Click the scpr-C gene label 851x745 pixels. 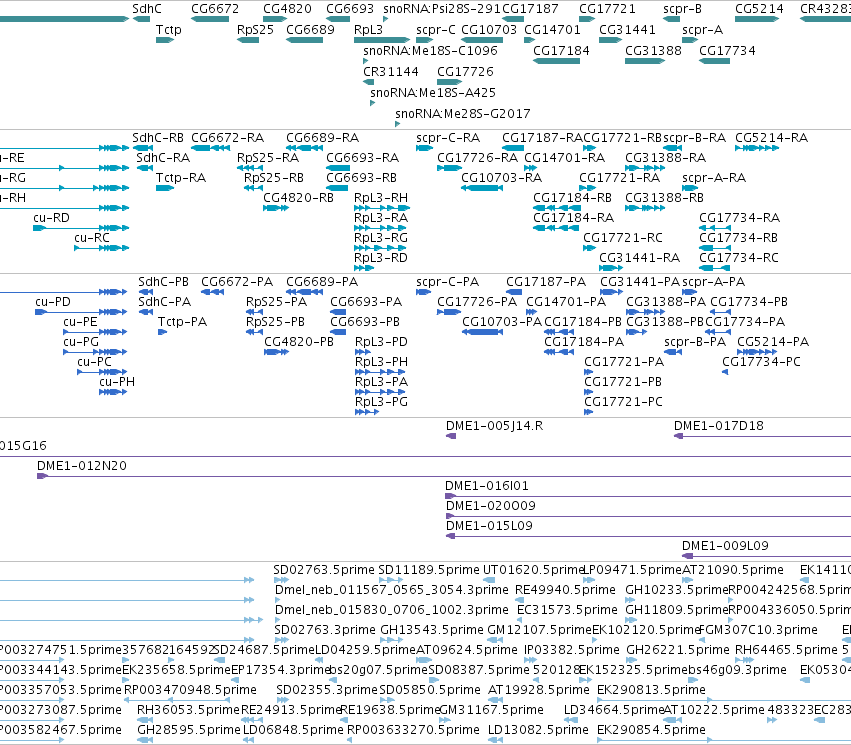436,30
